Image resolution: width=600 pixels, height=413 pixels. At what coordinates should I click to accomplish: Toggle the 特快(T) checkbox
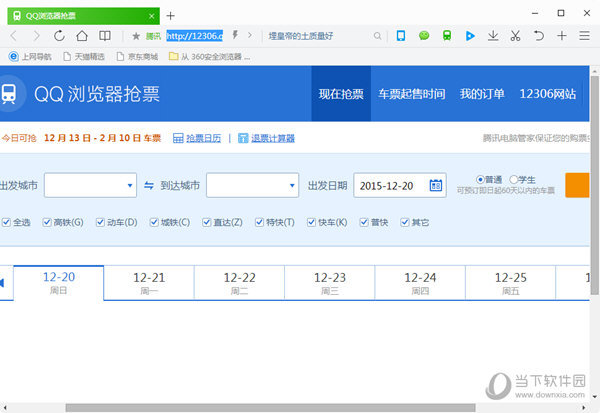[x=259, y=222]
